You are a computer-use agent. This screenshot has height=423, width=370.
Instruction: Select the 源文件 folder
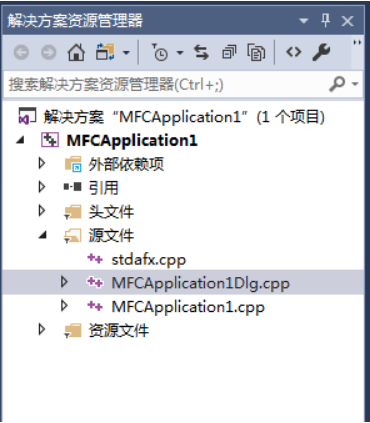[x=111, y=236]
